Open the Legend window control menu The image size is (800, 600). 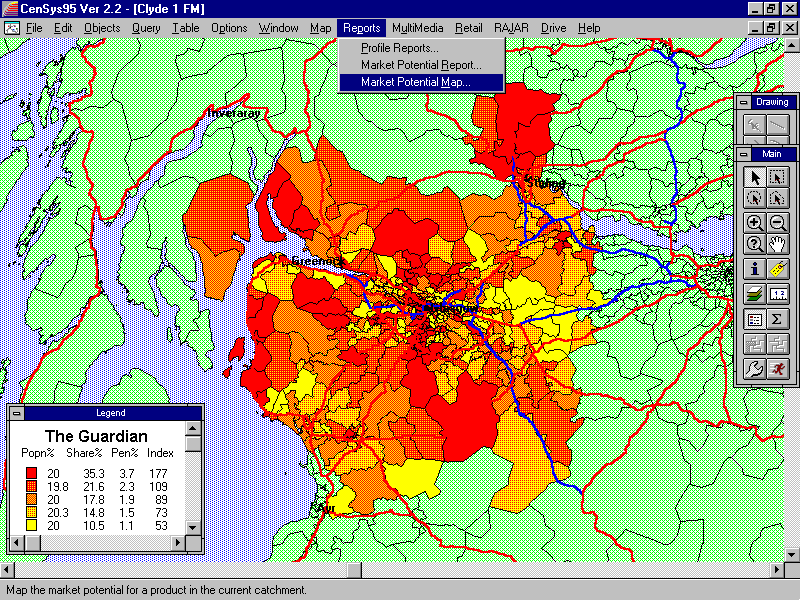17,413
